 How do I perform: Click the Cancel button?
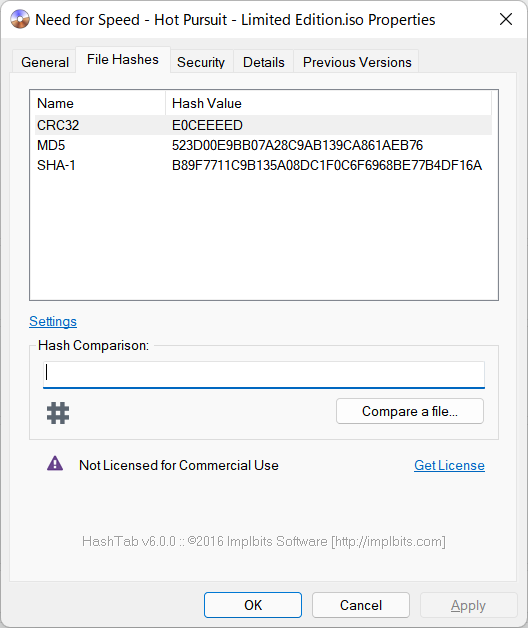pos(361,605)
